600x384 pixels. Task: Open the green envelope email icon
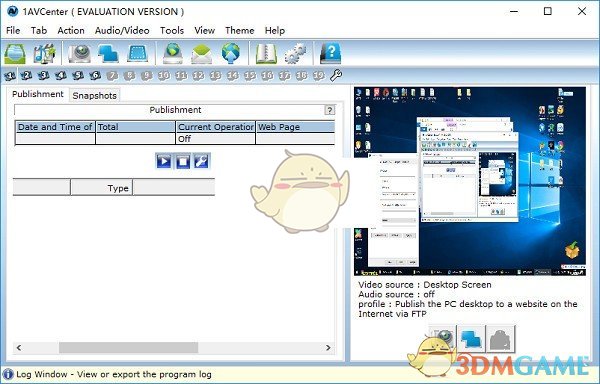coord(202,54)
